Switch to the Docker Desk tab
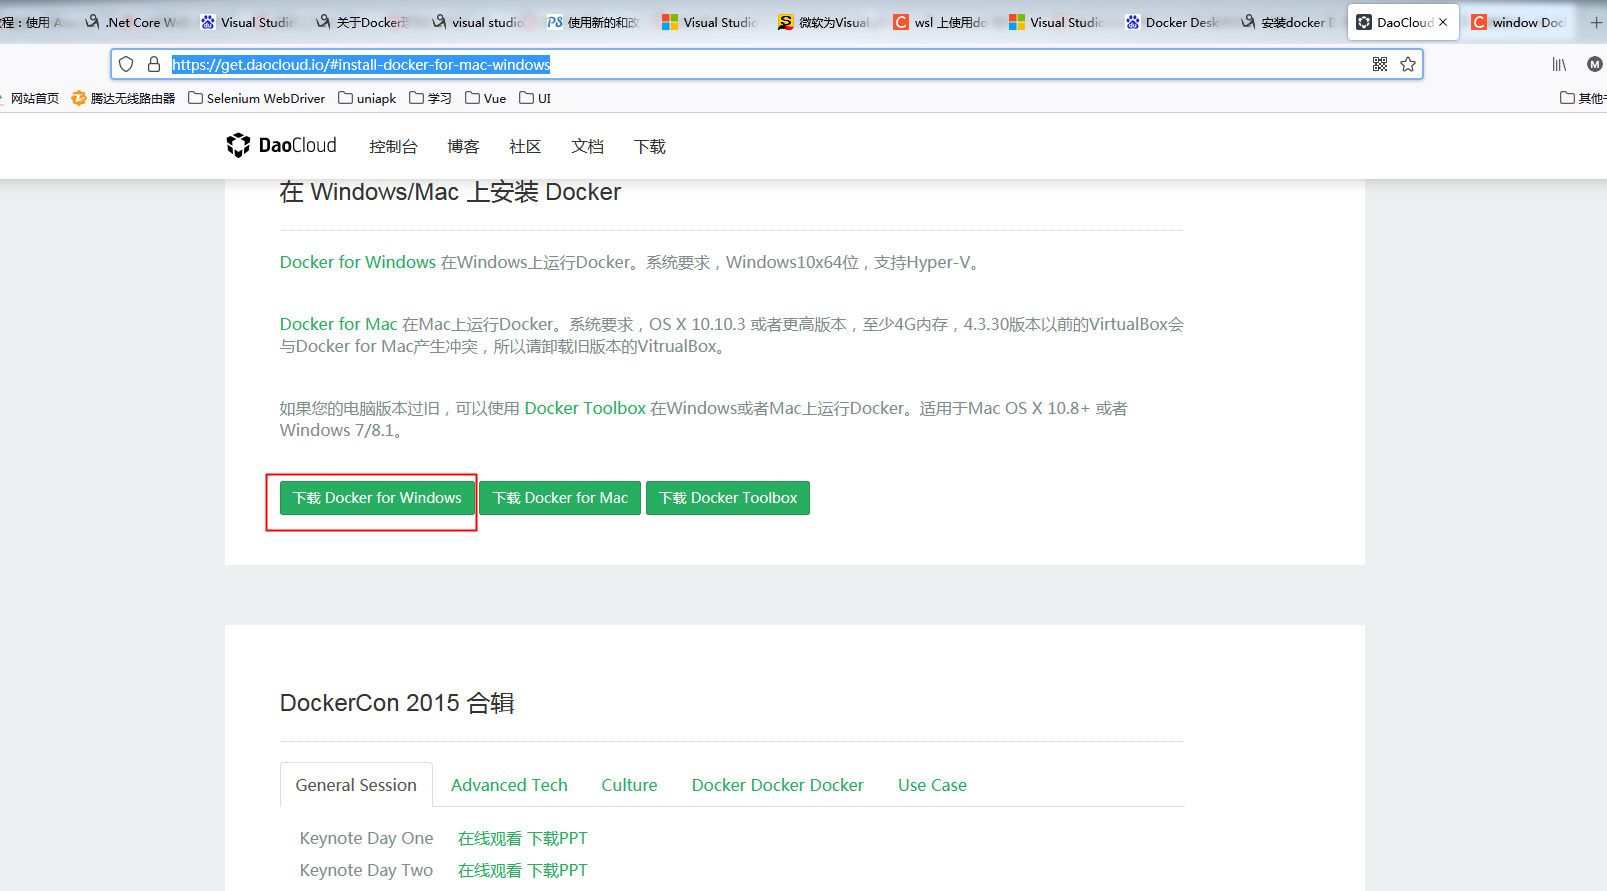Viewport: 1607px width, 891px height. pyautogui.click(x=1173, y=22)
